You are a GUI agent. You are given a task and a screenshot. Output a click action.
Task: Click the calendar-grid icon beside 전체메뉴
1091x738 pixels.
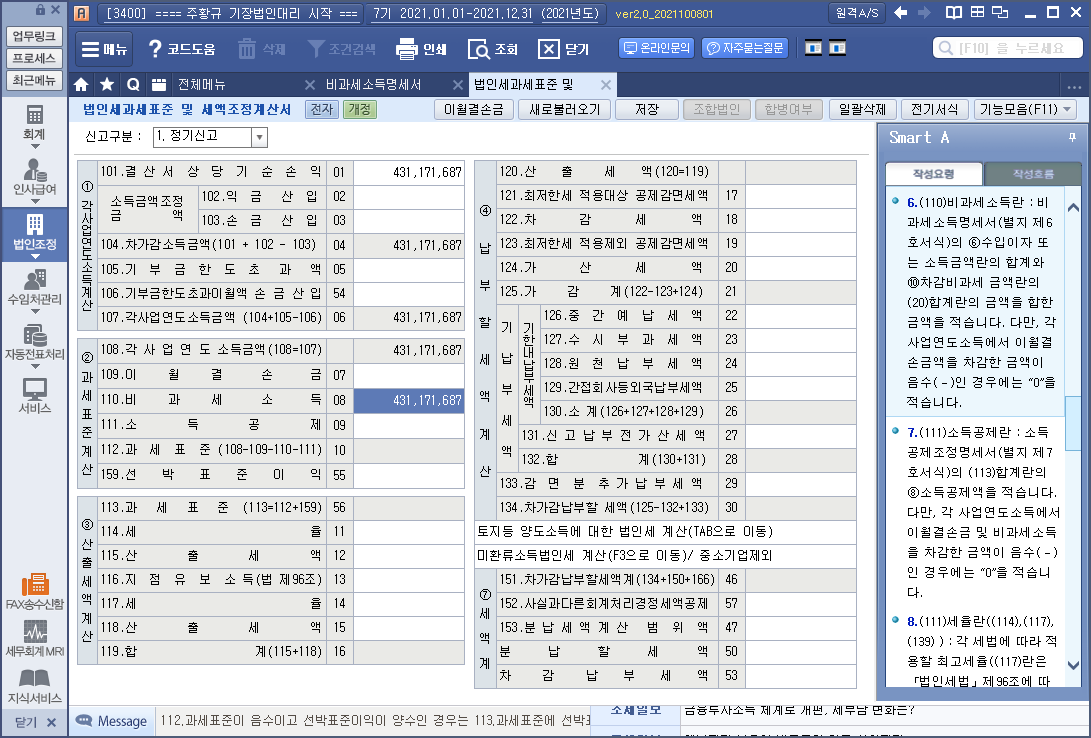159,85
